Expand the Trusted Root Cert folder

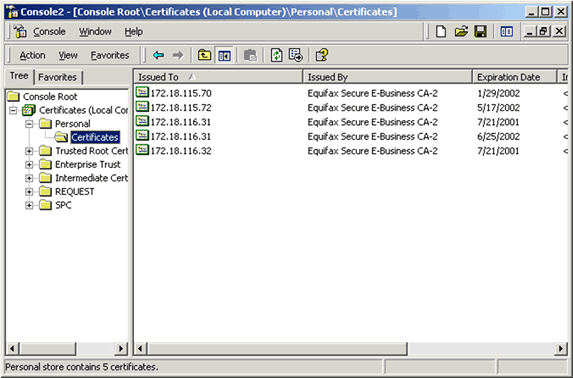click(29, 151)
